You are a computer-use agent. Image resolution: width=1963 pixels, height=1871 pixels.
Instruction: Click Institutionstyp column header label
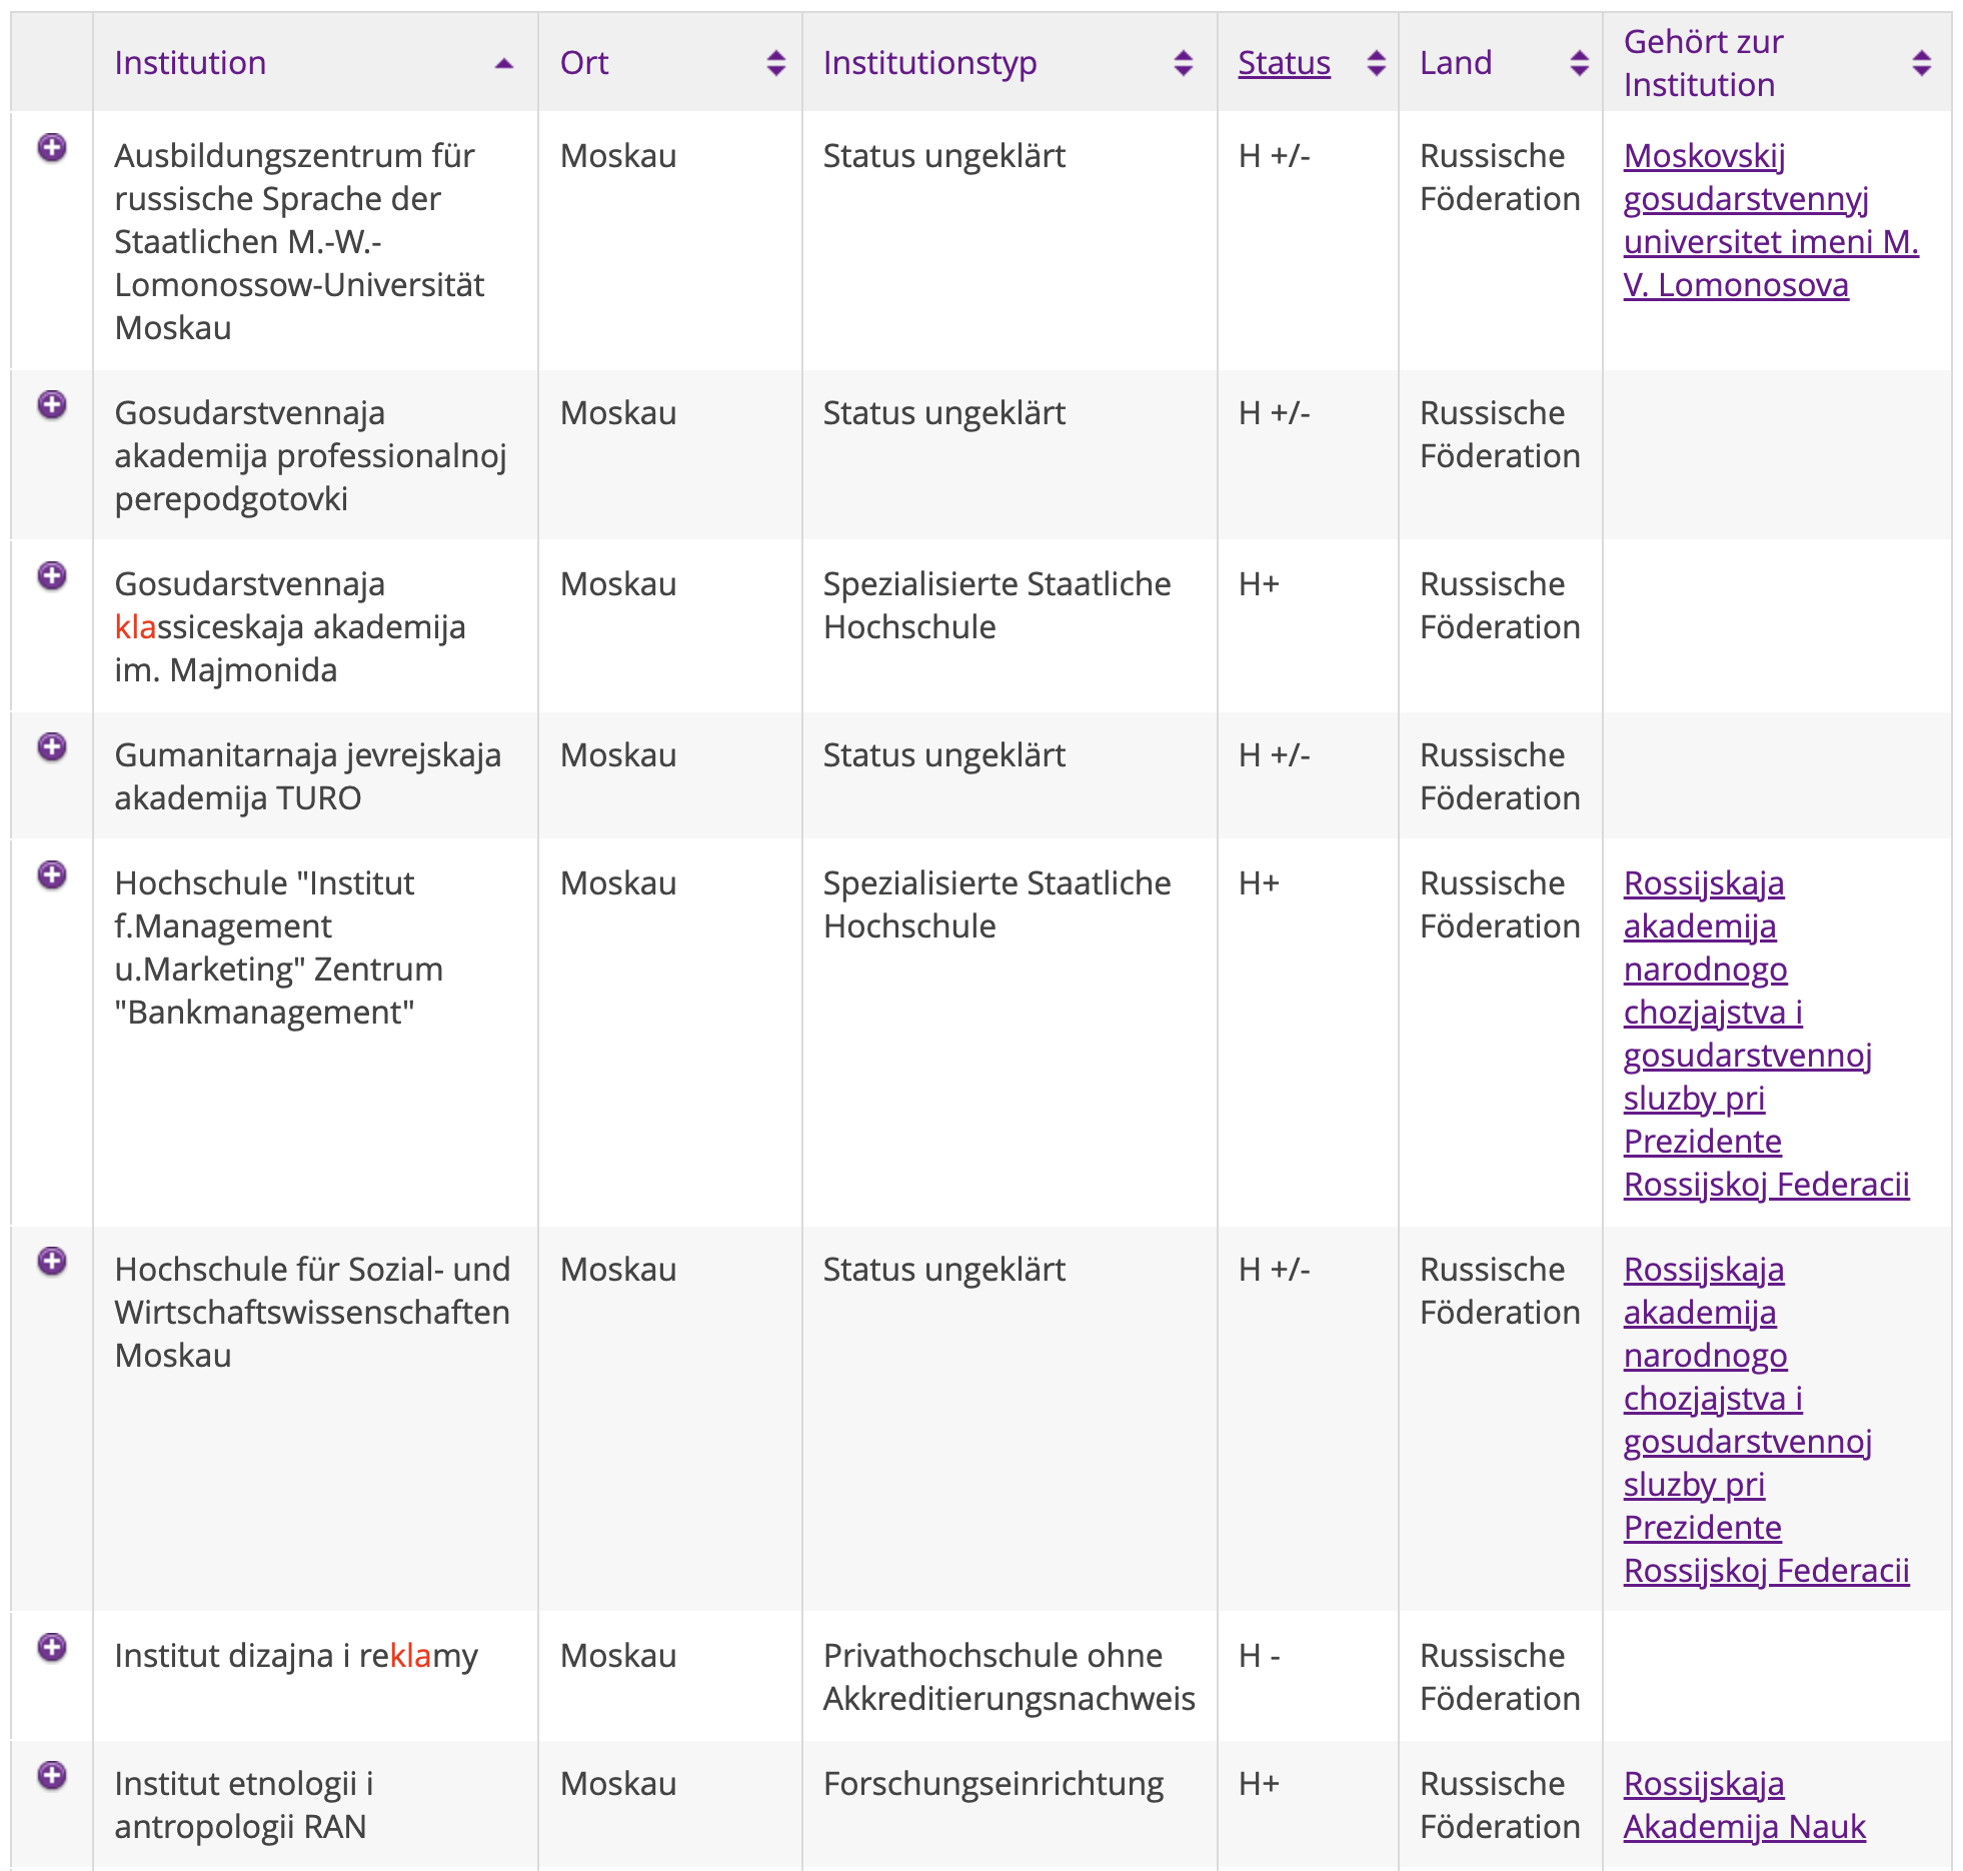pos(929,63)
